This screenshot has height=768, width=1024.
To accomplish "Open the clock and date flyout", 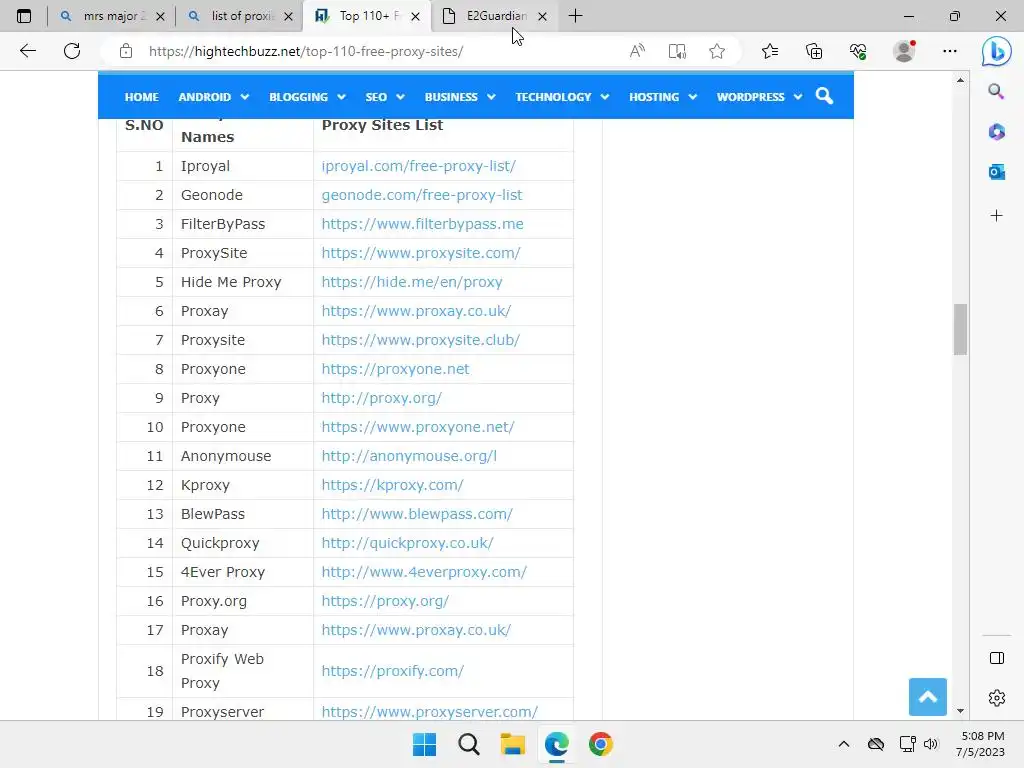I will (982, 744).
